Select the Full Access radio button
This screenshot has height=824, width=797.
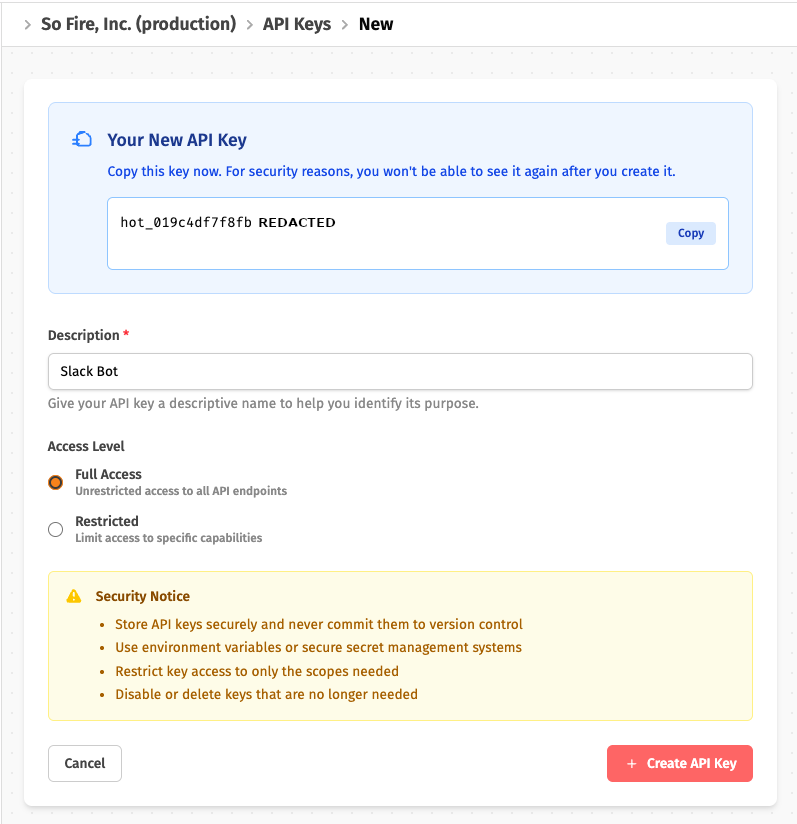pos(56,482)
